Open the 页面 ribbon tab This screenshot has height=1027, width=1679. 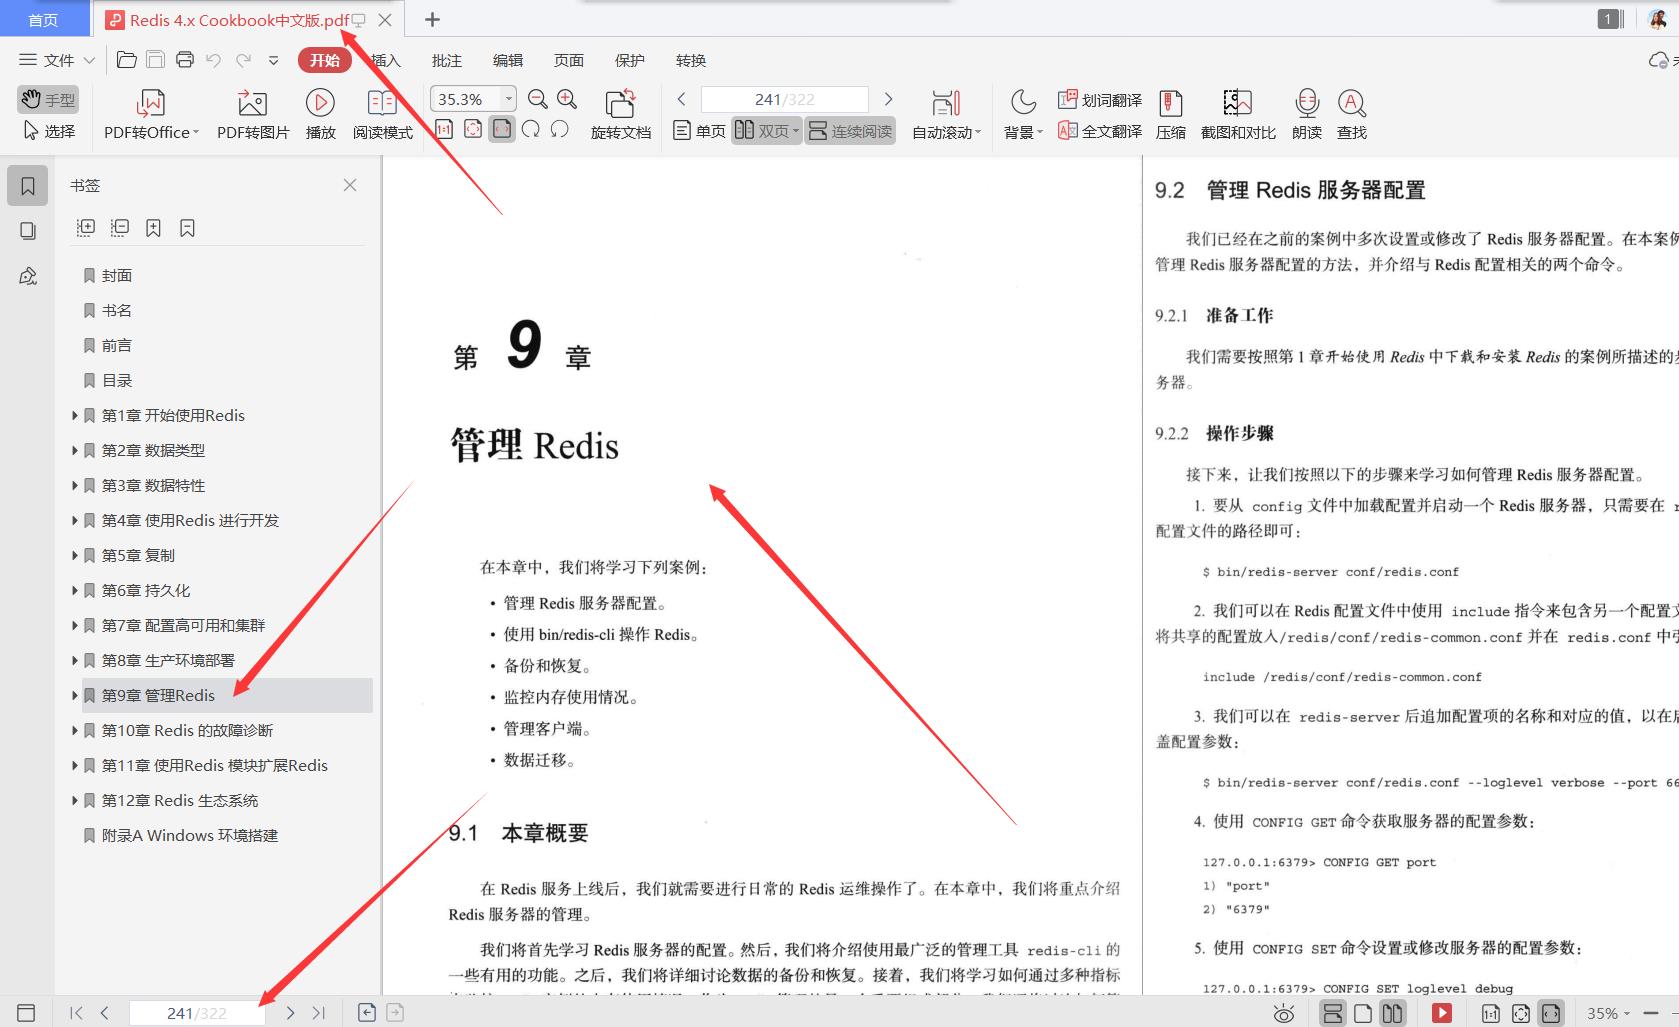pyautogui.click(x=569, y=60)
